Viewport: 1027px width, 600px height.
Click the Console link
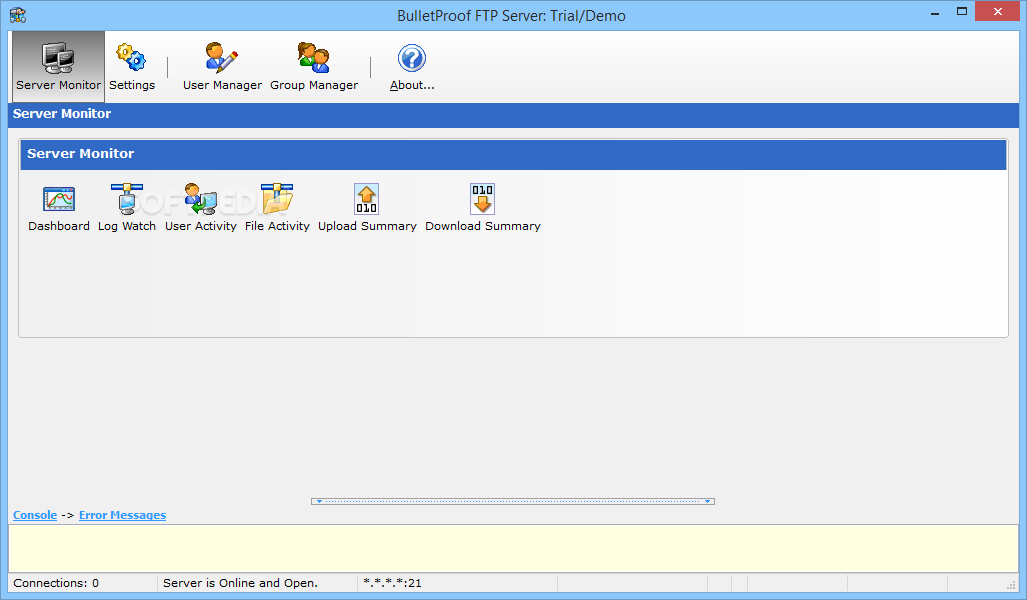35,515
